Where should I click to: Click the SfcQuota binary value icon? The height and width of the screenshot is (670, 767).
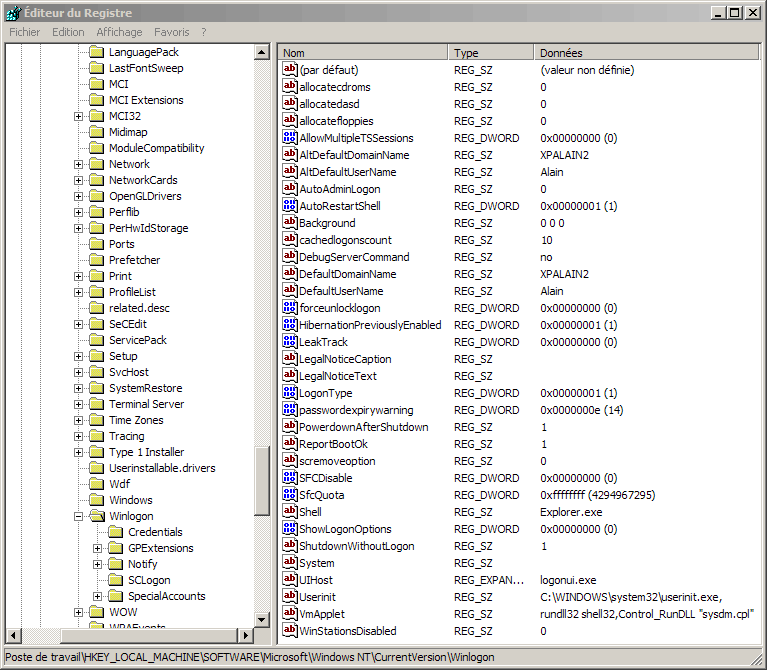coord(291,495)
